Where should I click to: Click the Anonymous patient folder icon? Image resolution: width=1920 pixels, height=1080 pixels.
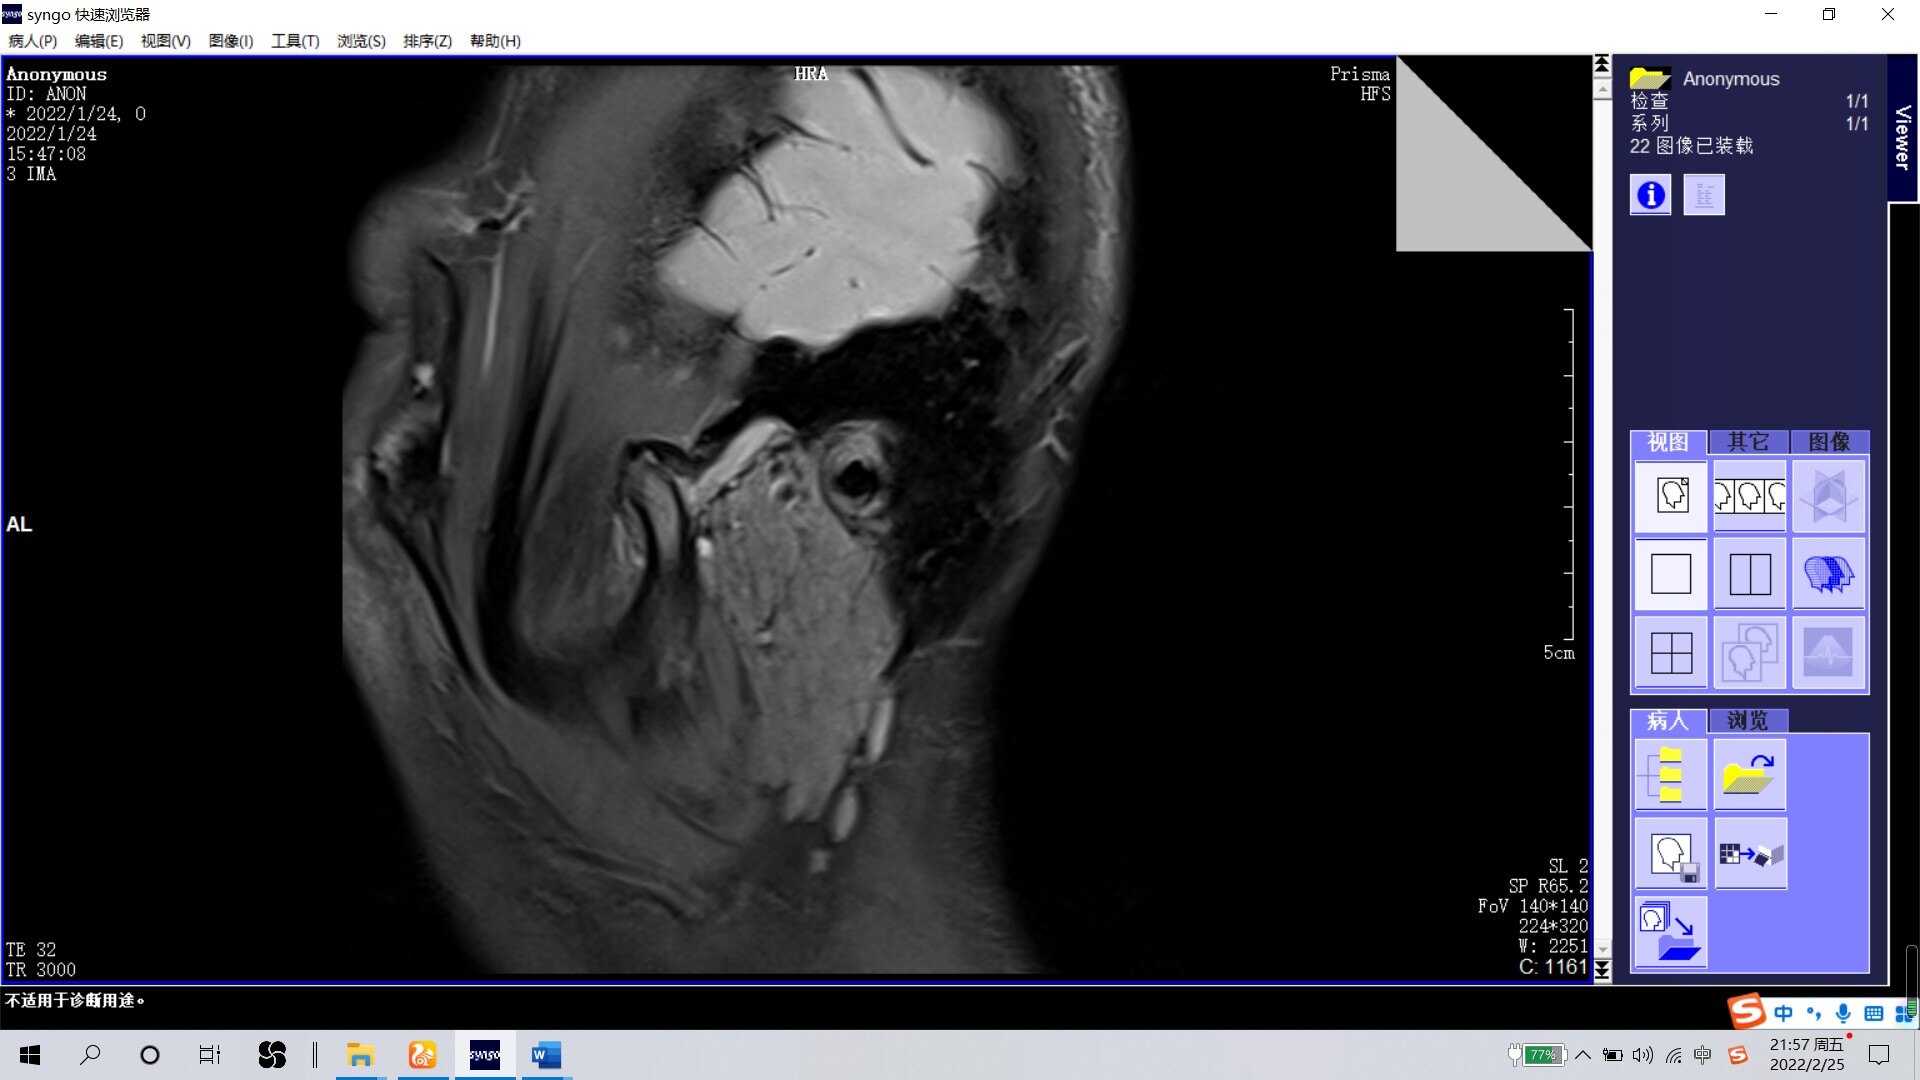coord(1650,78)
